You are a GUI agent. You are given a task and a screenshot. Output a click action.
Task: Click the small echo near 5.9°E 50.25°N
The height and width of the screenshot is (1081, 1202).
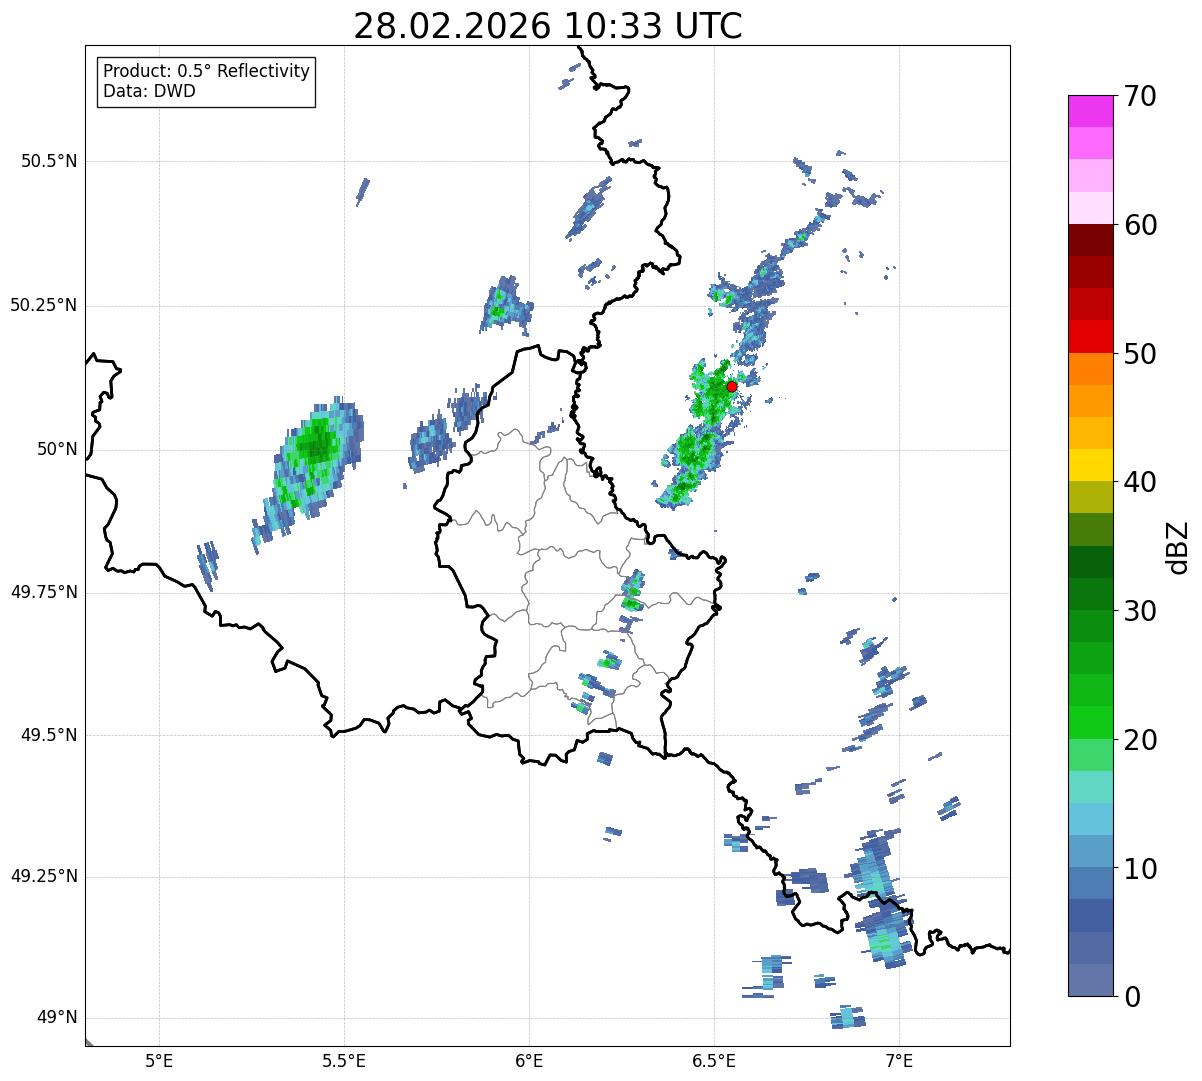pyautogui.click(x=505, y=304)
